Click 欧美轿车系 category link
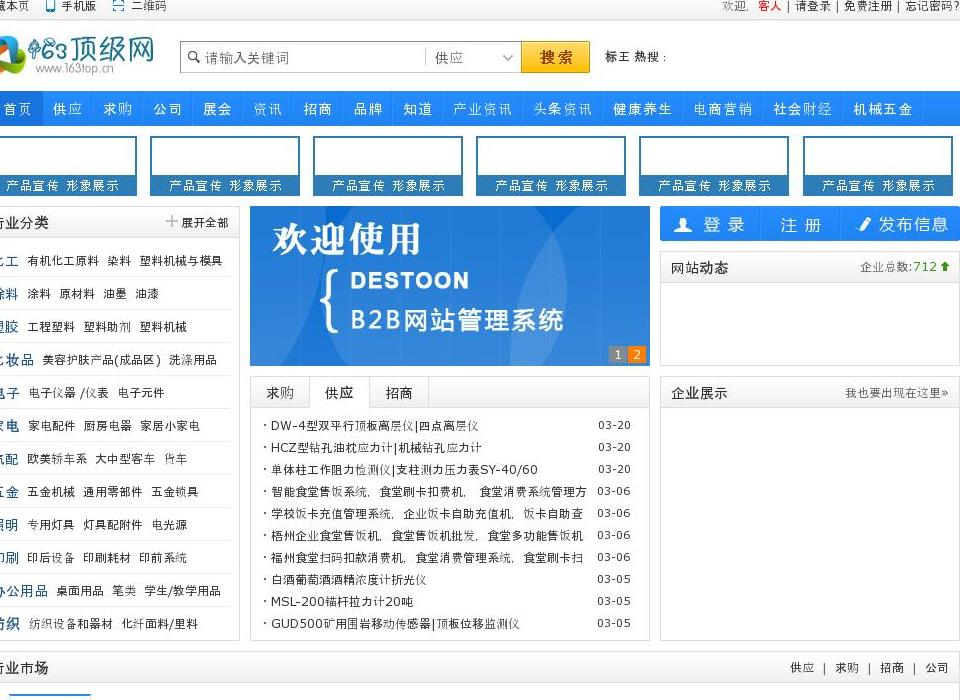 [57, 459]
